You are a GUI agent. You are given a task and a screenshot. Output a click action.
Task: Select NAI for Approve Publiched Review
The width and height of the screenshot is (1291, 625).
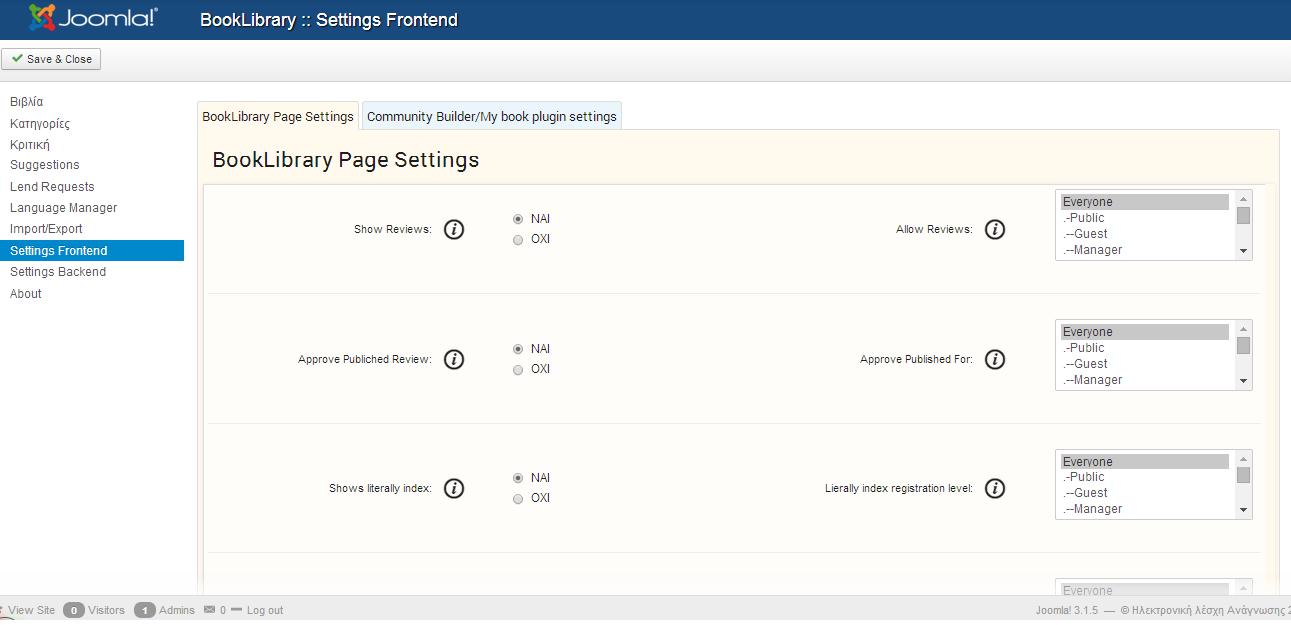click(518, 349)
